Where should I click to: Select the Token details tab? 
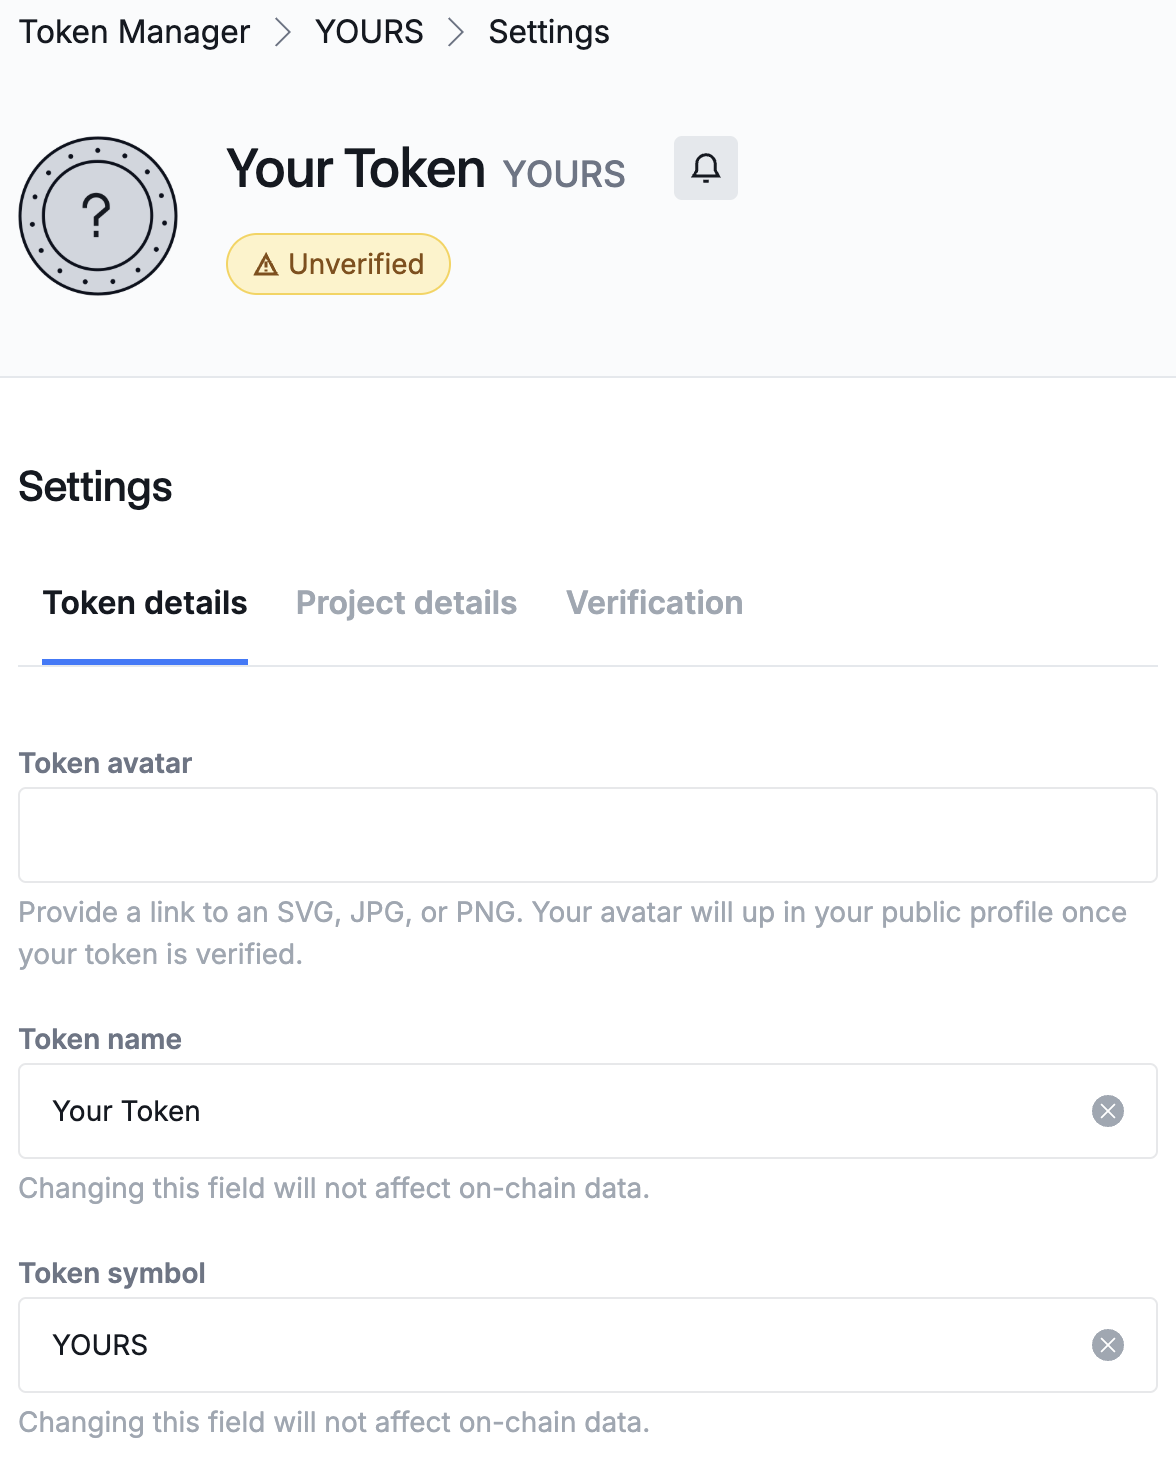145,602
